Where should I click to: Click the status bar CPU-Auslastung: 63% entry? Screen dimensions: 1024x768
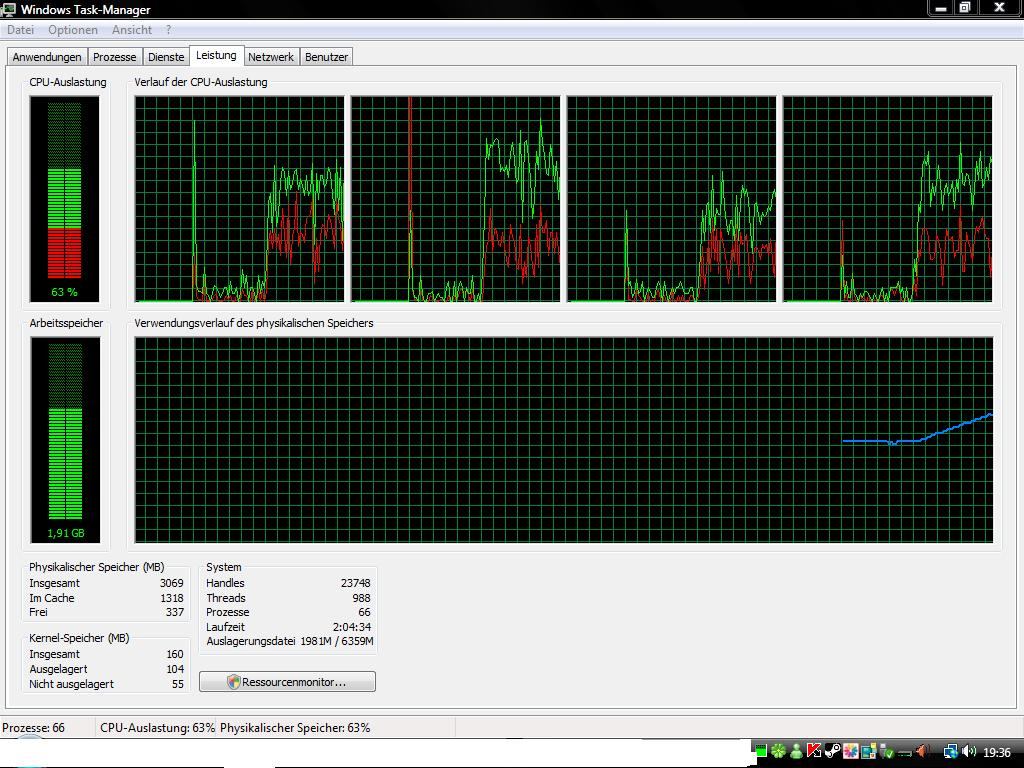(x=157, y=728)
